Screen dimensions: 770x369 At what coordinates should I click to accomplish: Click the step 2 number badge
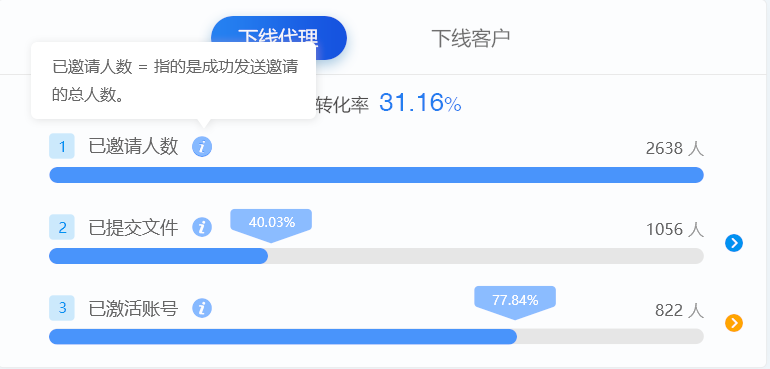pyautogui.click(x=62, y=227)
